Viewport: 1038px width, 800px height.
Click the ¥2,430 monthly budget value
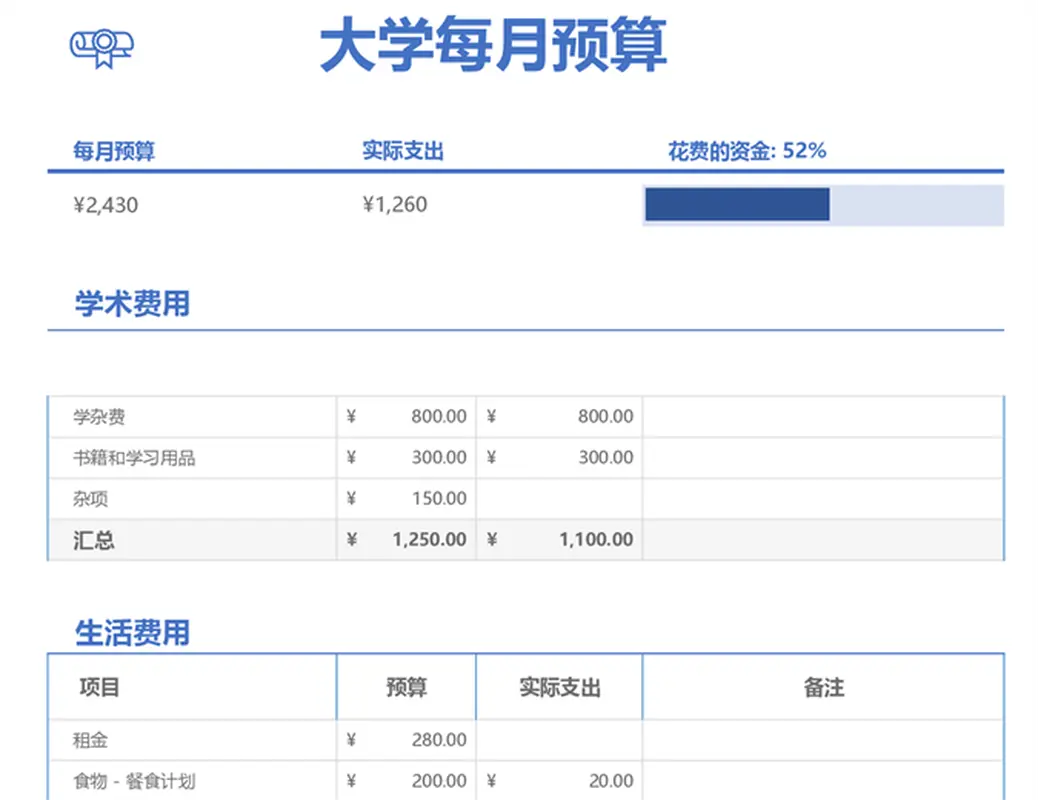pos(106,206)
